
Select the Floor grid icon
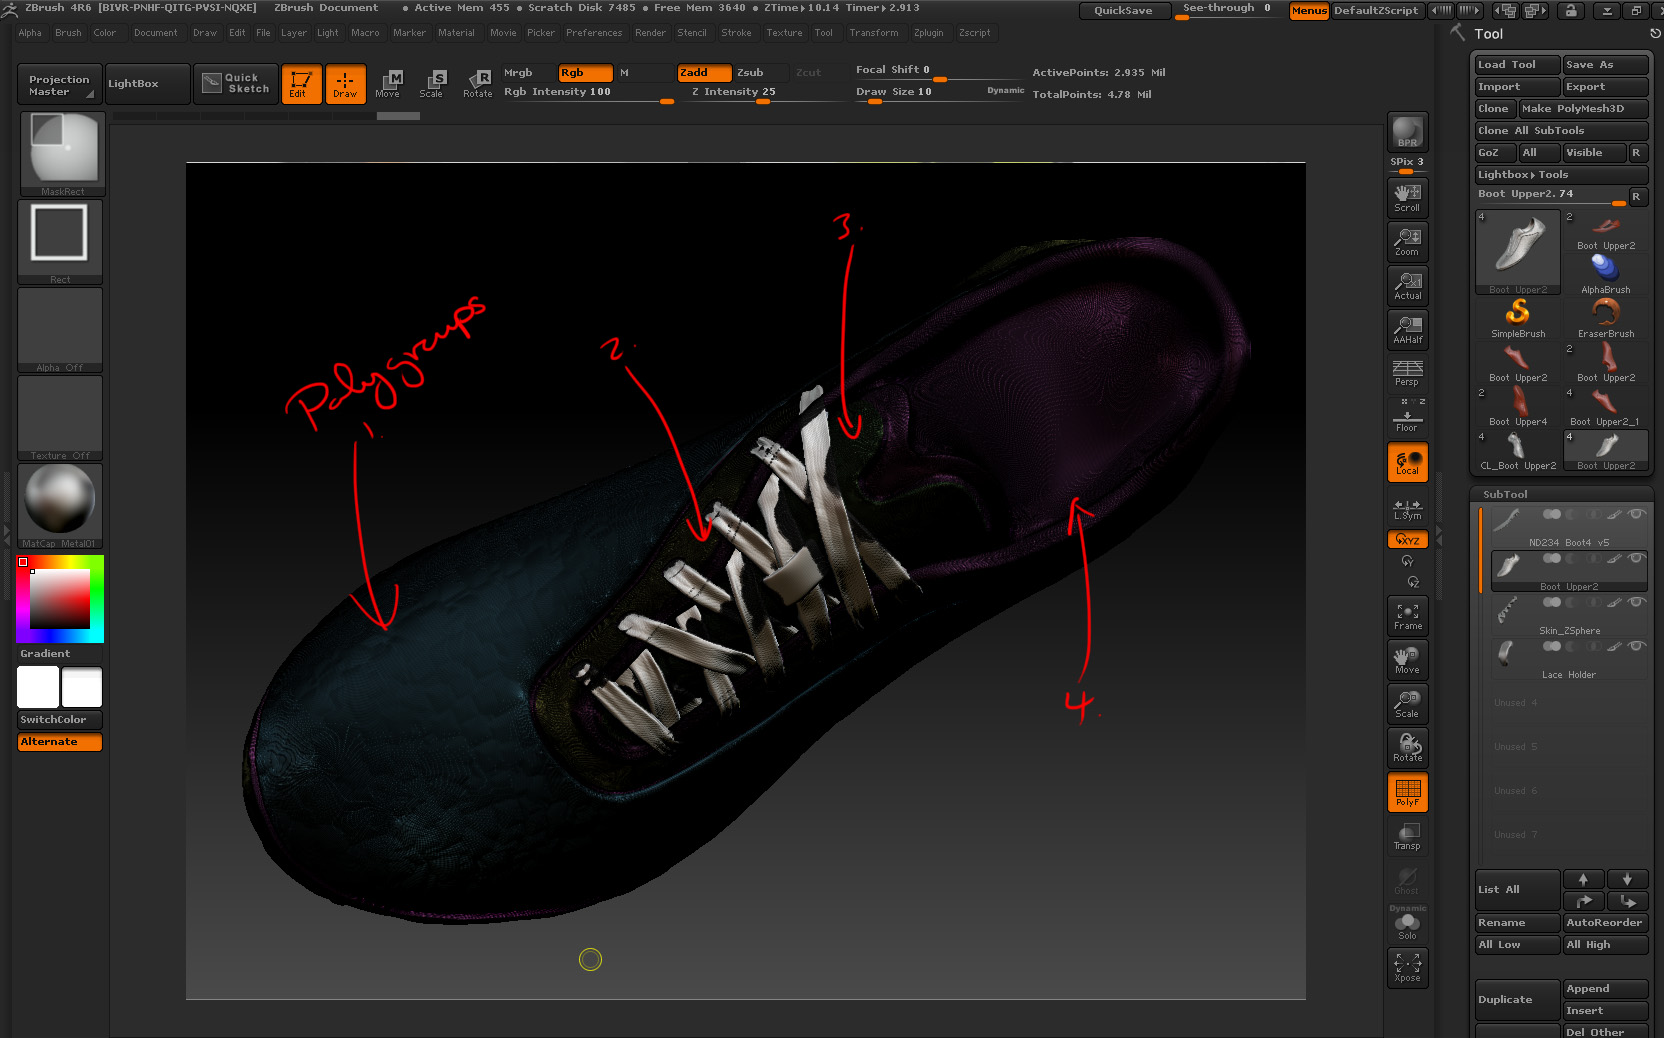click(x=1407, y=417)
